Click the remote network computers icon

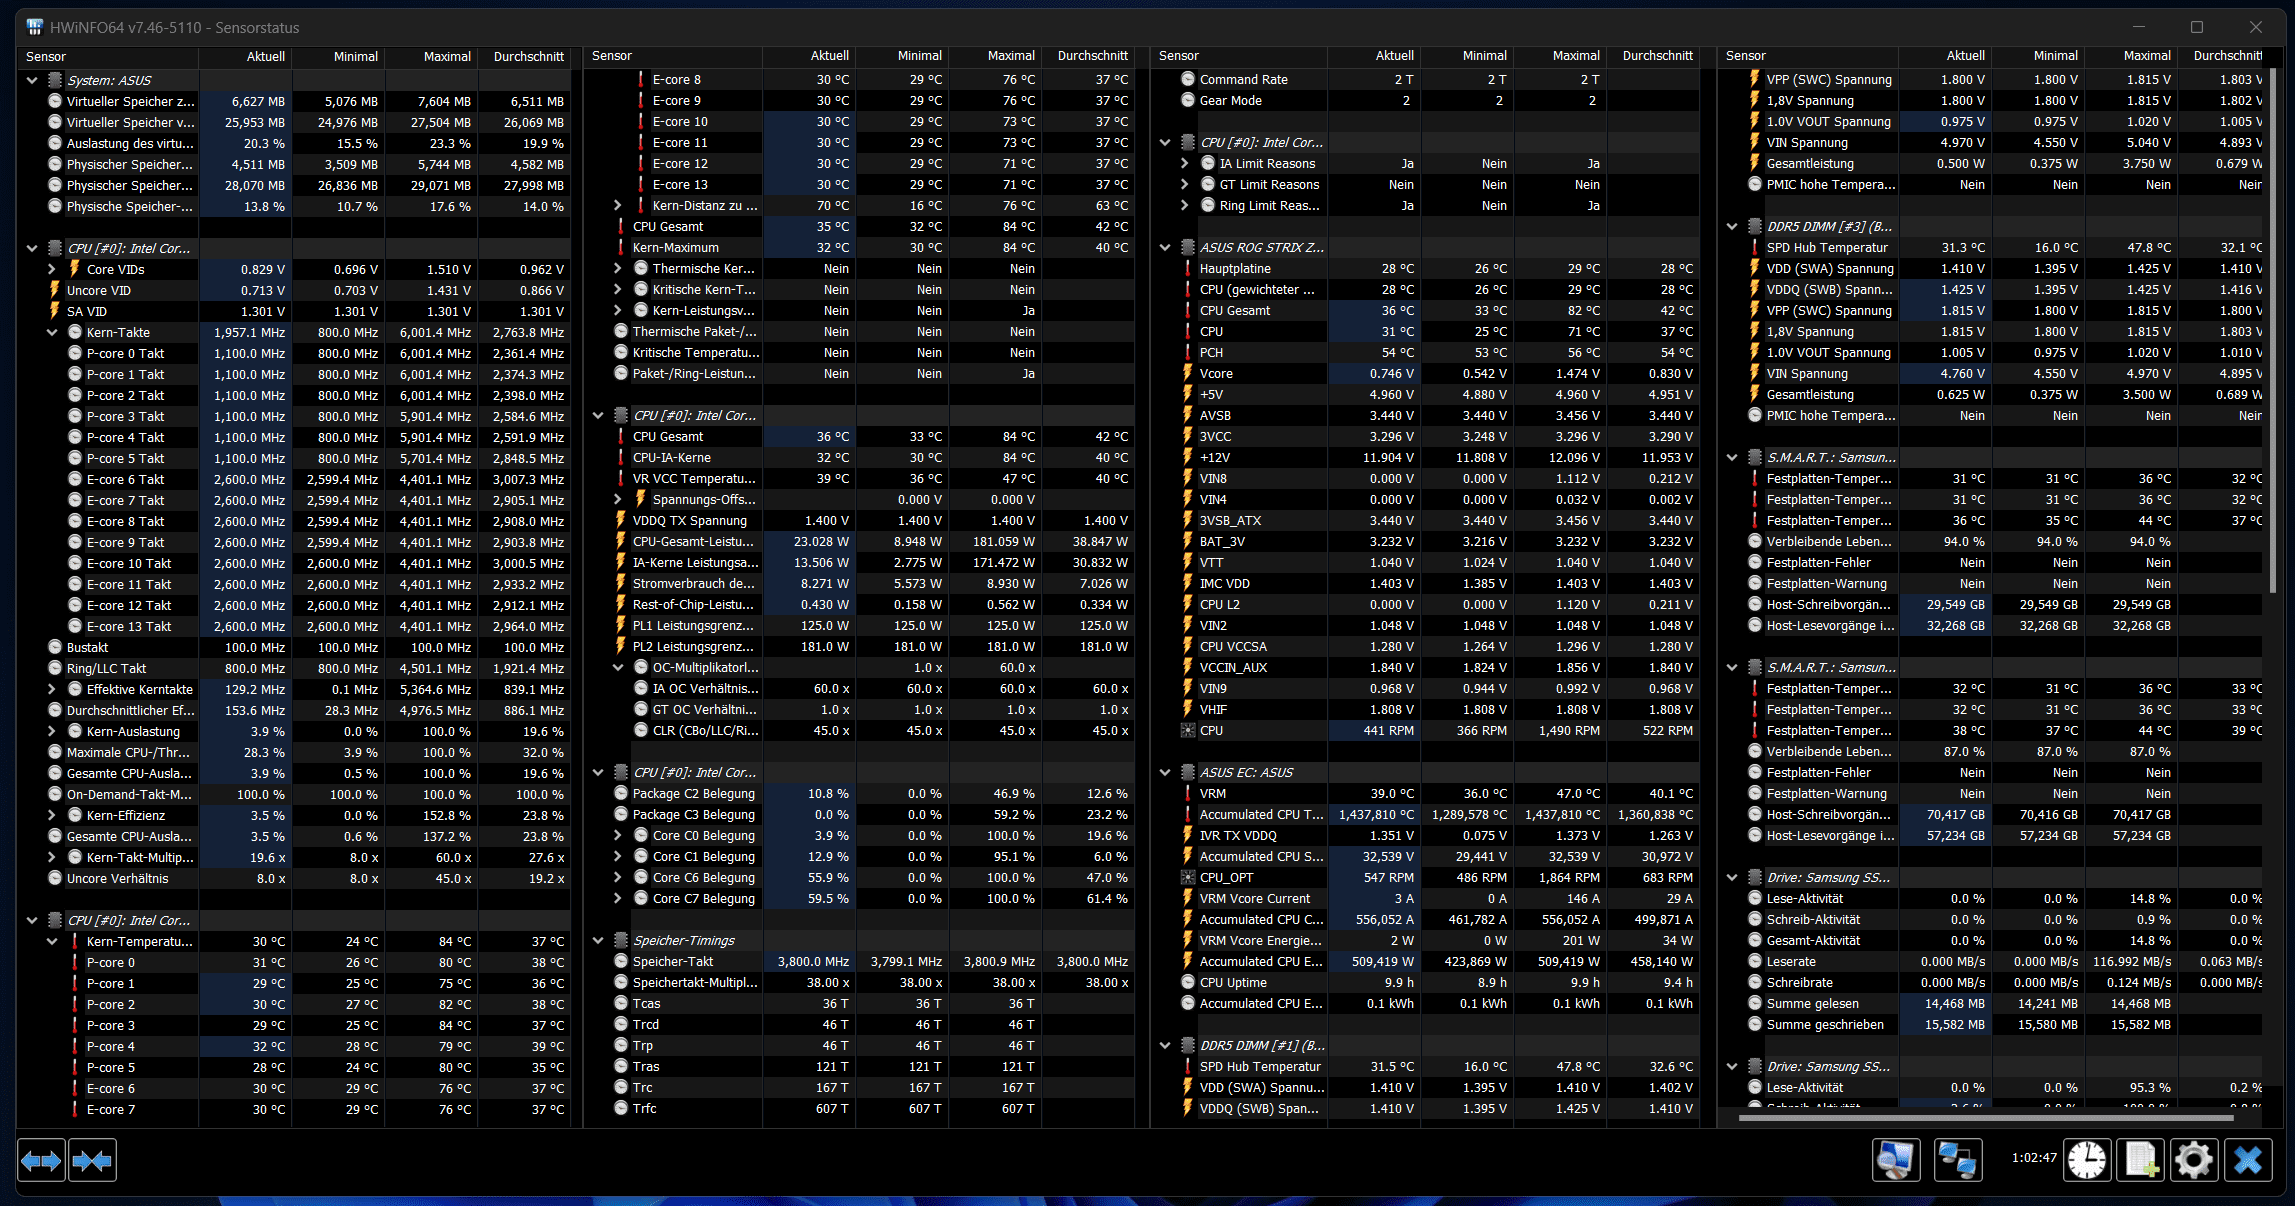click(x=1957, y=1160)
